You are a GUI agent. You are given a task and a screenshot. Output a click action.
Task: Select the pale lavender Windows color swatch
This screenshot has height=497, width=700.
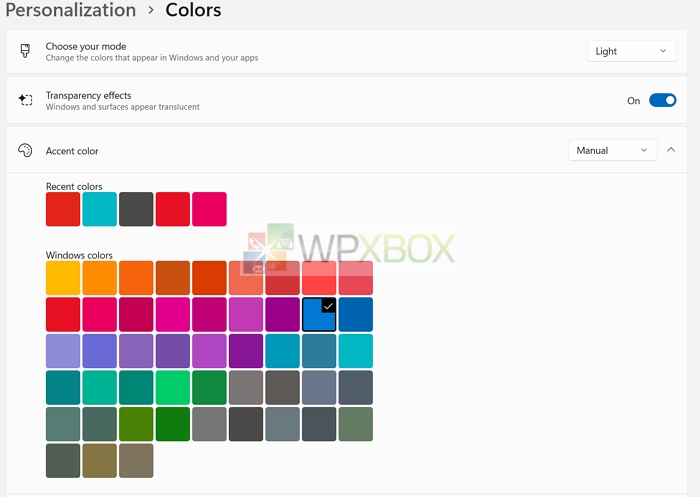tap(63, 351)
